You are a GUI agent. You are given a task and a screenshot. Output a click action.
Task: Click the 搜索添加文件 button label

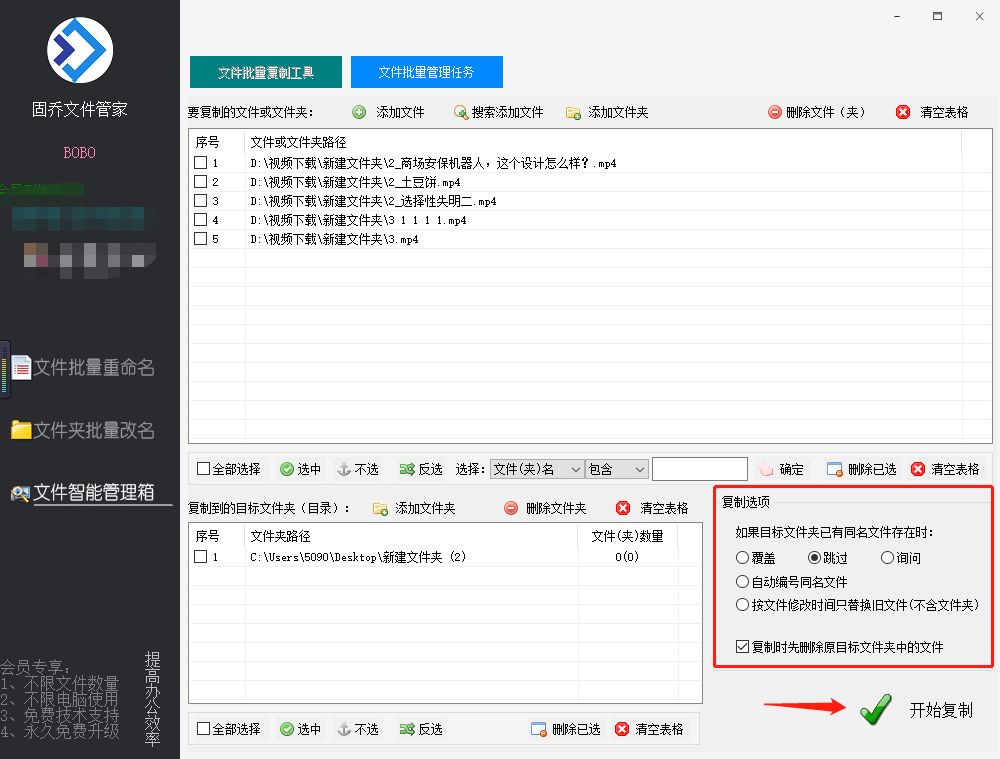tap(508, 112)
